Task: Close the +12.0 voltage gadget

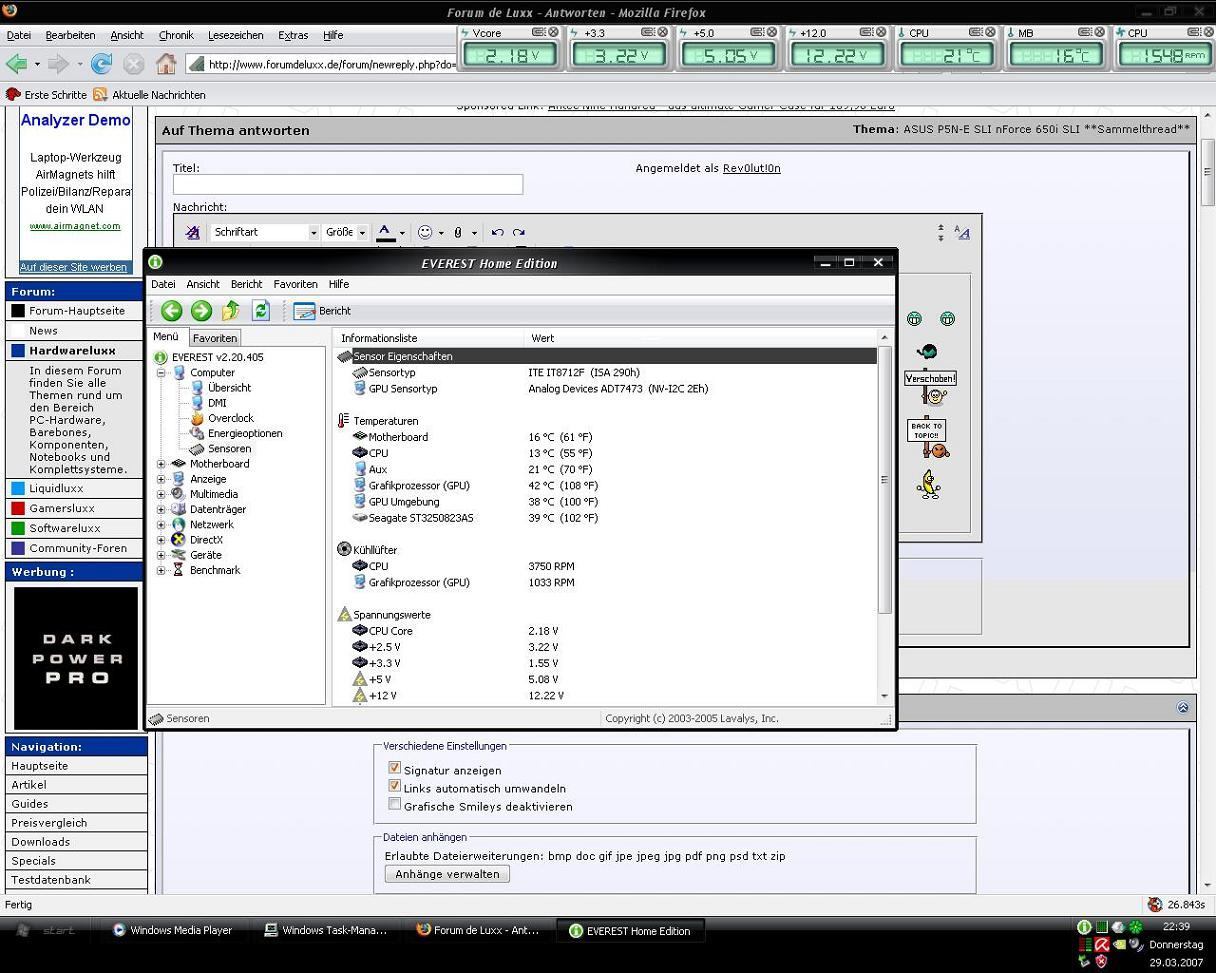Action: point(882,32)
